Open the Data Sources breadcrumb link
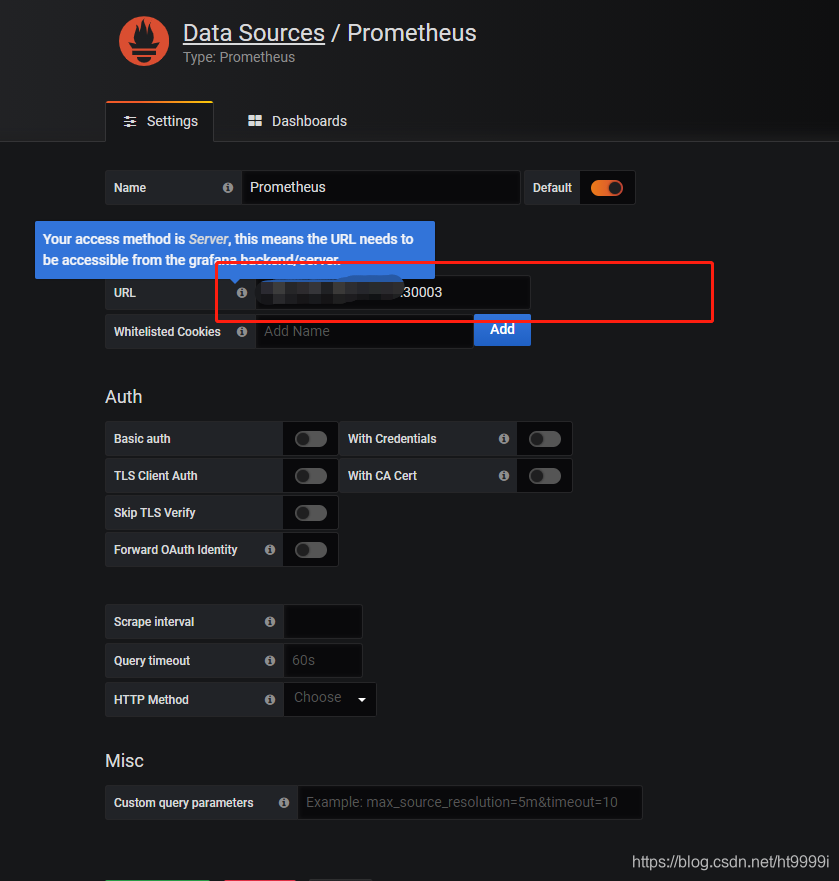This screenshot has height=881, width=839. (x=253, y=33)
